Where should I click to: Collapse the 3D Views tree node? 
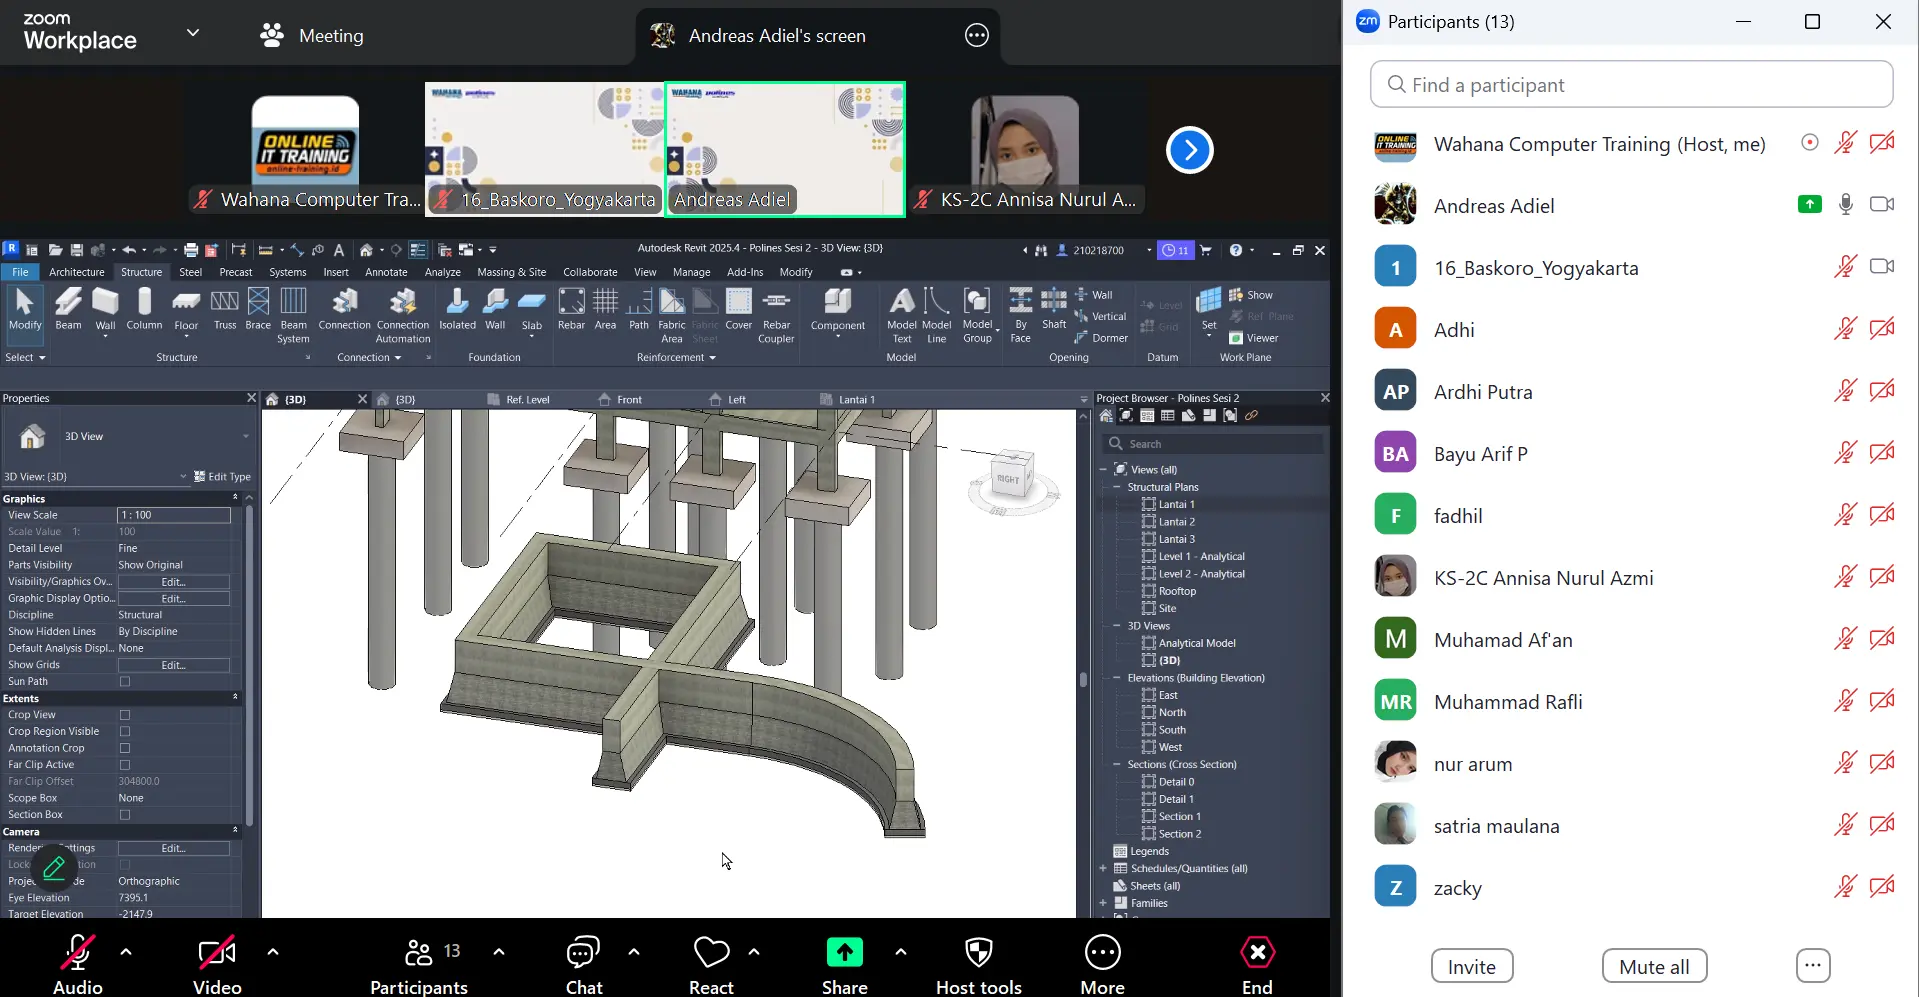(x=1117, y=626)
